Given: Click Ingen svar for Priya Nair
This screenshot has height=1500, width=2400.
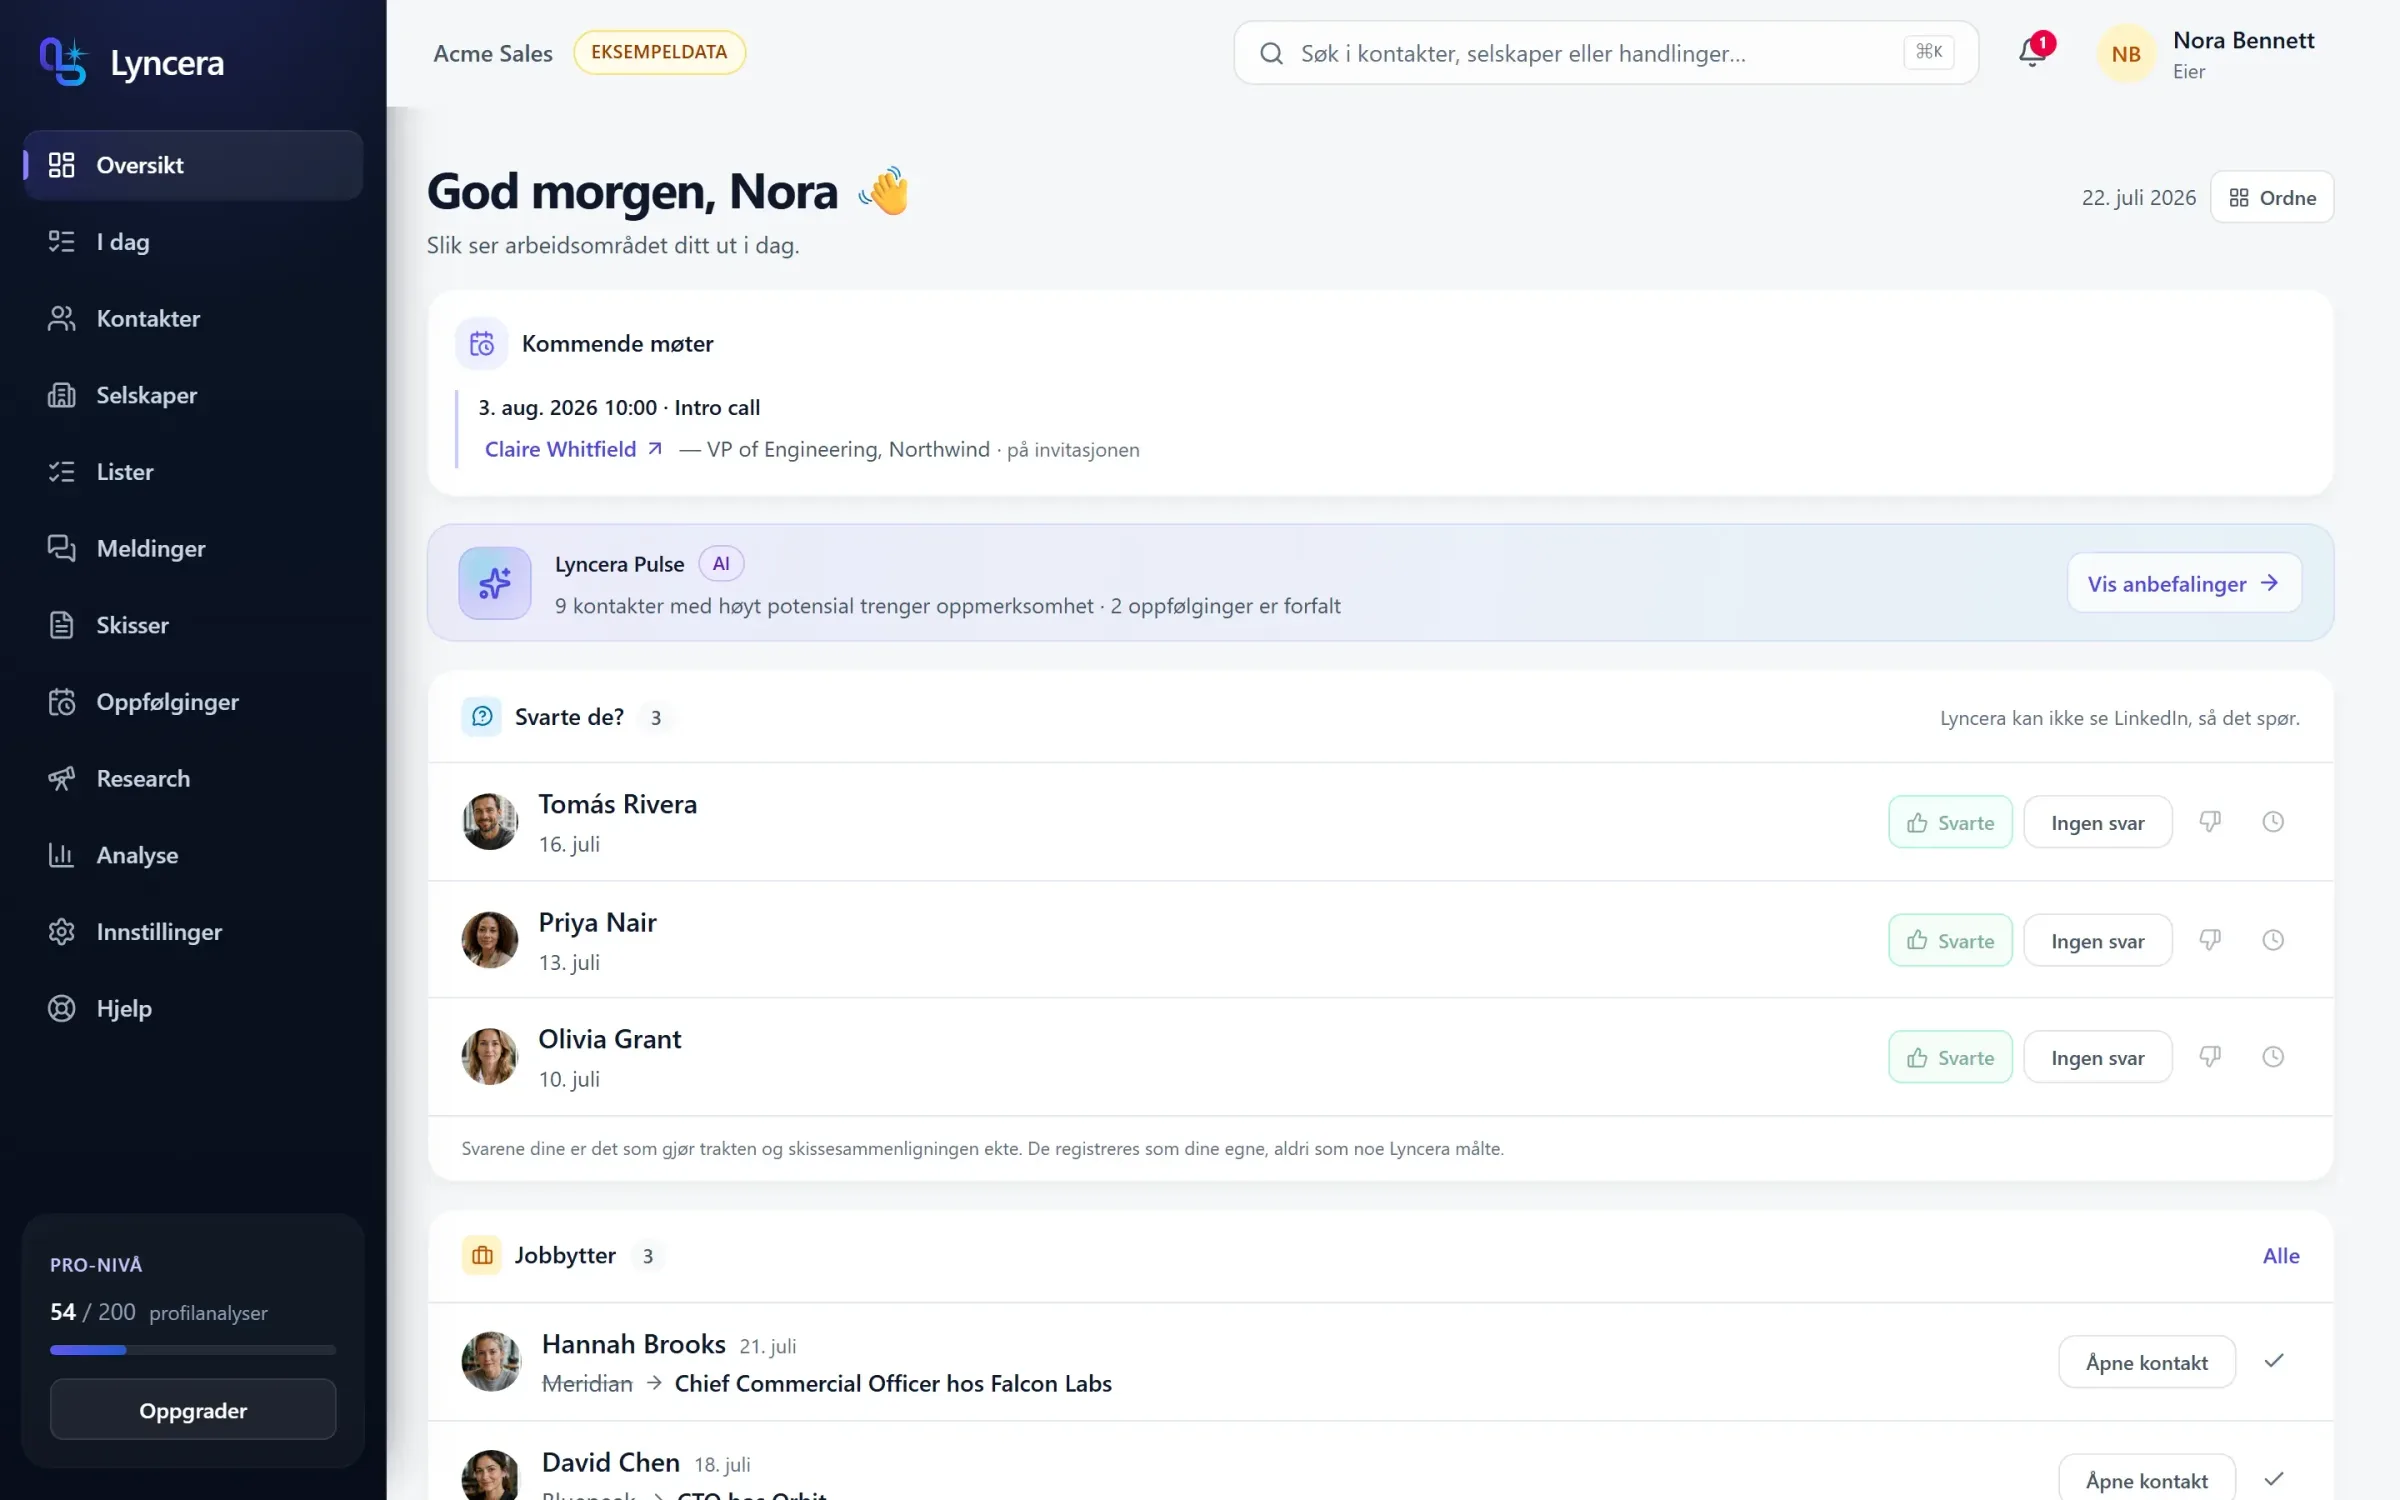Looking at the screenshot, I should coord(2098,940).
